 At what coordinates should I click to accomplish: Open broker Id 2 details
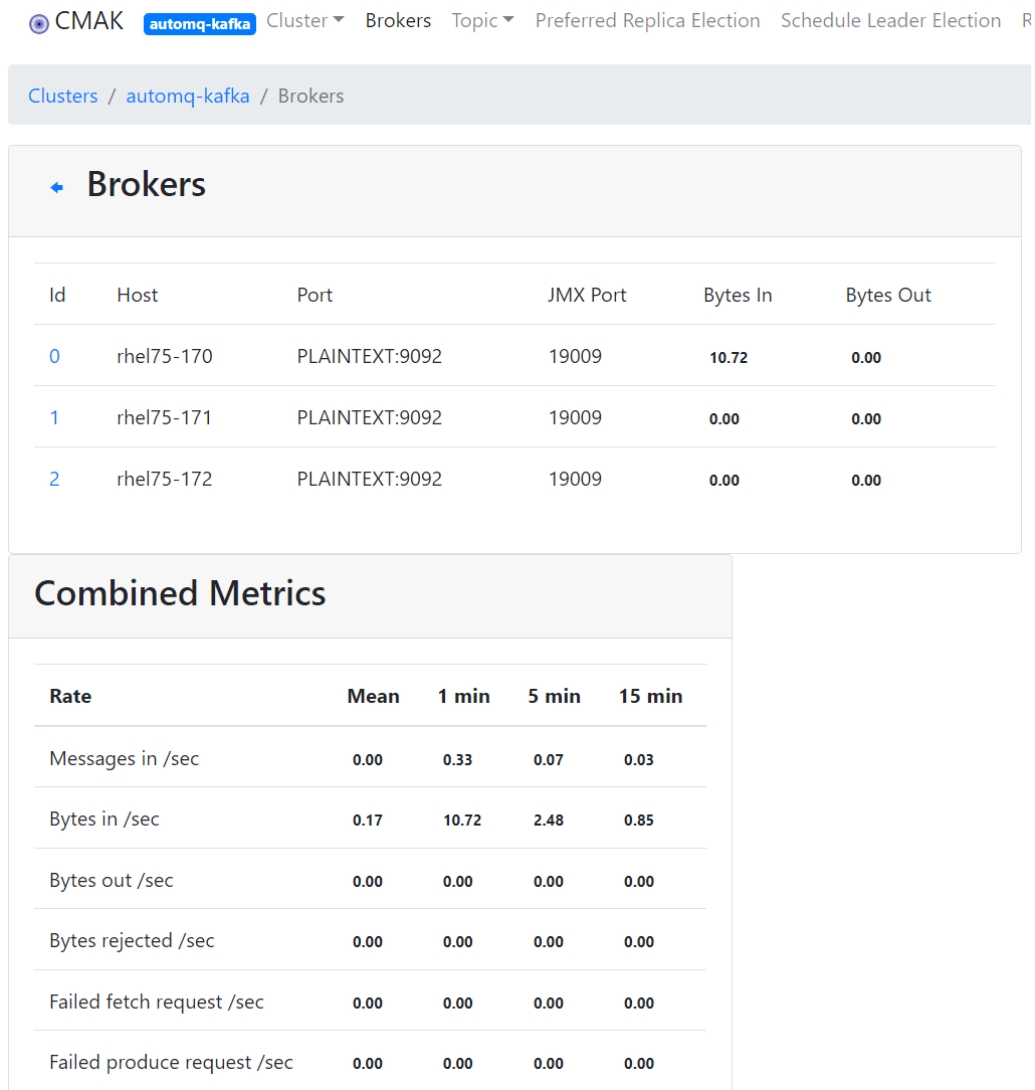pyautogui.click(x=54, y=479)
